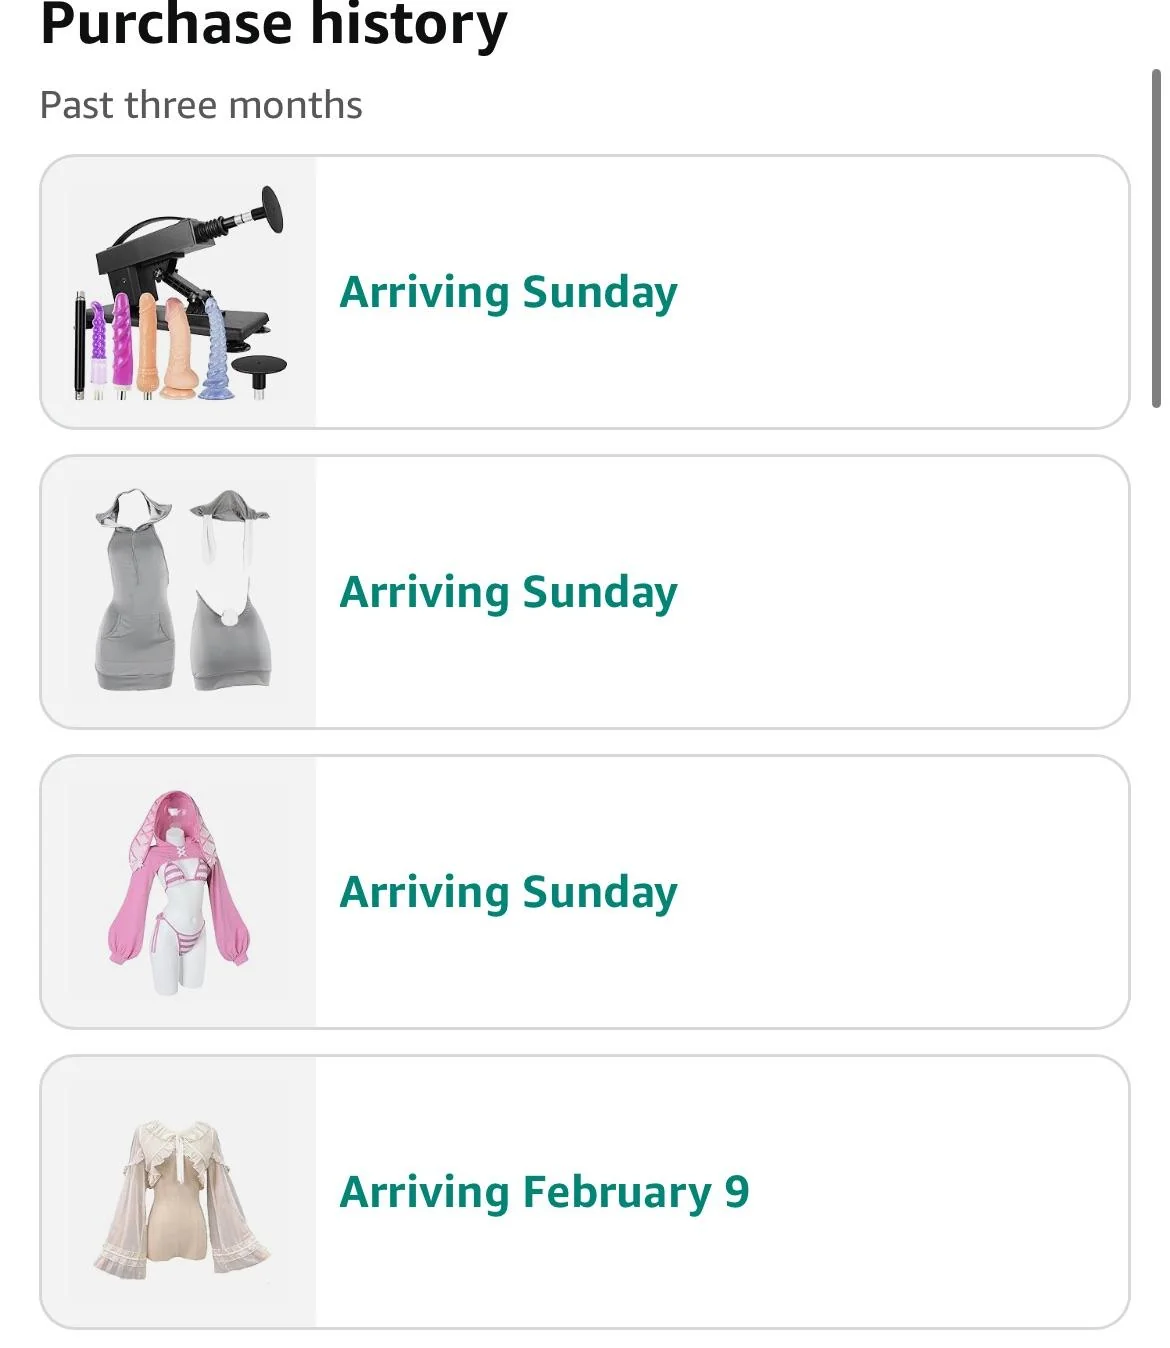Click empty right side of first order card
The image size is (1170, 1348).
tap(900, 292)
